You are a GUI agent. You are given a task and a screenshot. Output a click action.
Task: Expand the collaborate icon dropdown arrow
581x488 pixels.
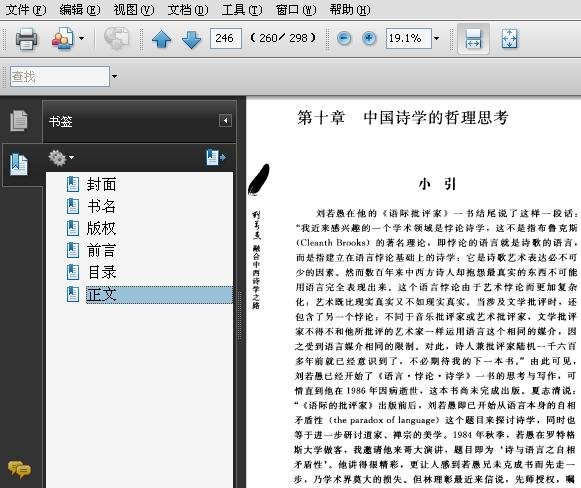coord(82,38)
